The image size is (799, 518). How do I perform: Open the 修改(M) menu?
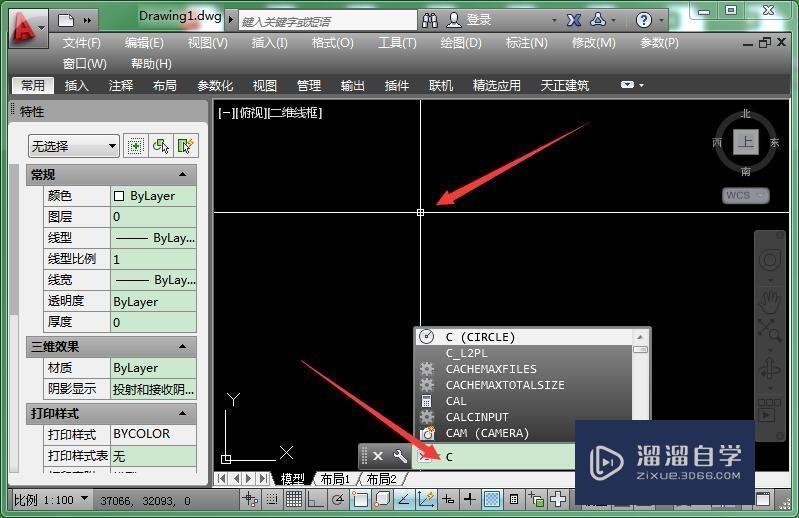pyautogui.click(x=594, y=43)
